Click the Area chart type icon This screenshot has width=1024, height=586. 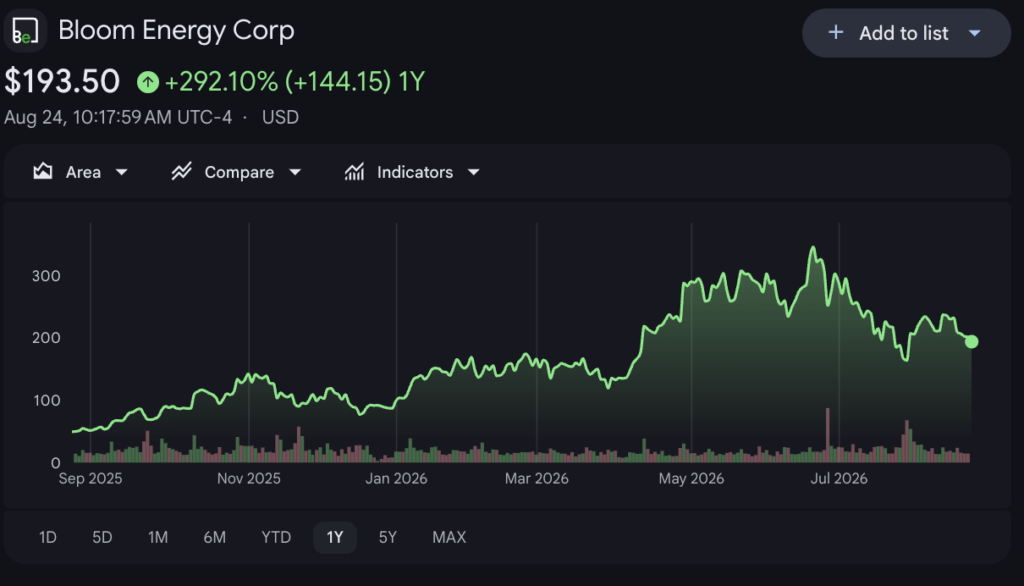pyautogui.click(x=43, y=172)
